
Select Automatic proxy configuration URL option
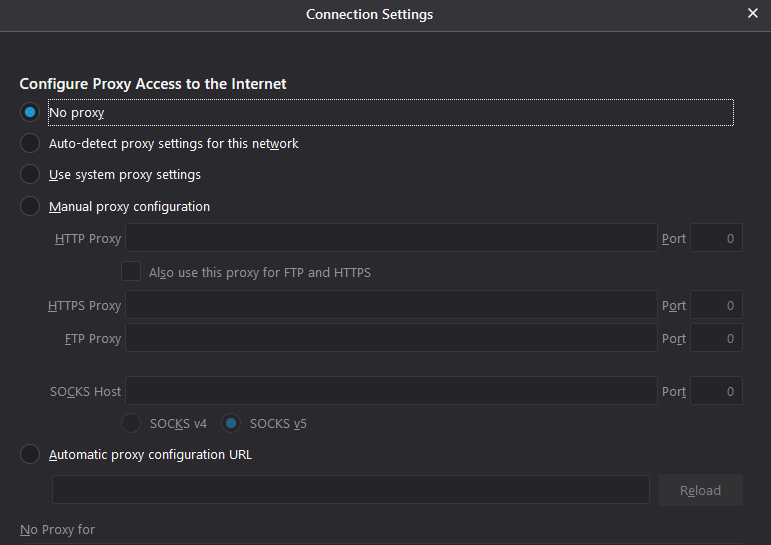coord(30,454)
